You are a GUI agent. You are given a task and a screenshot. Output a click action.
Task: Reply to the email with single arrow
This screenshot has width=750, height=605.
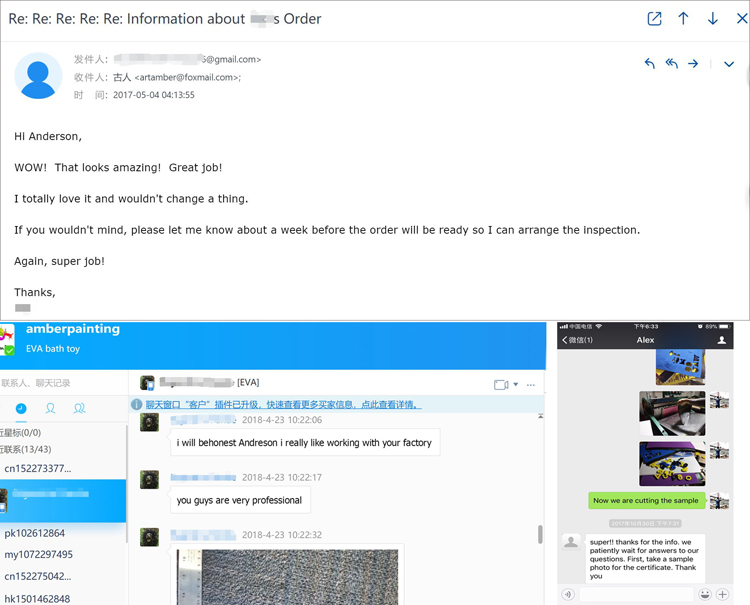tap(650, 64)
